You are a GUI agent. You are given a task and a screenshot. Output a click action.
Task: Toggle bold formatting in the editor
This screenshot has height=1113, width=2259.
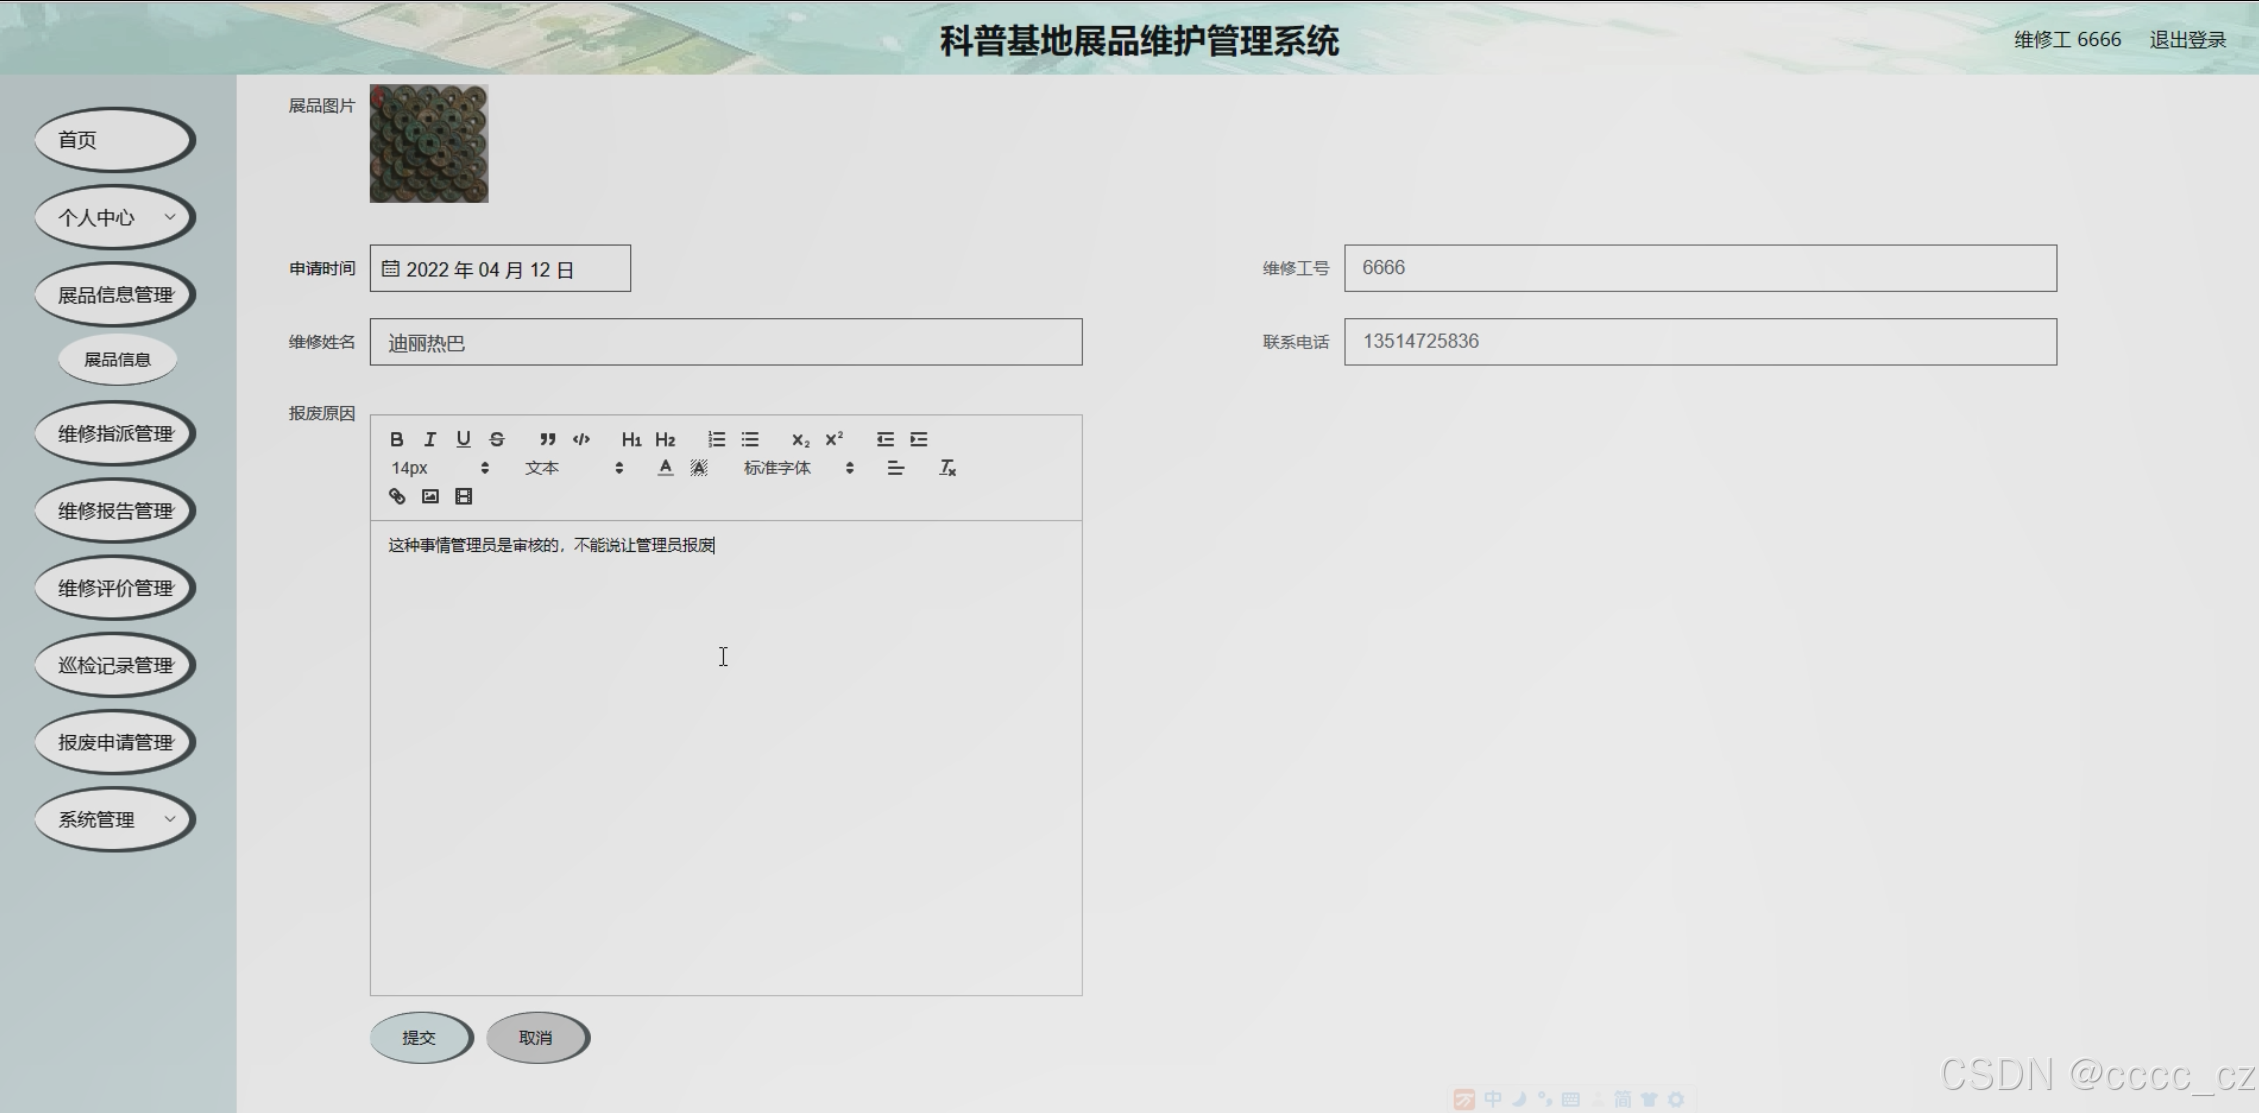coord(397,439)
